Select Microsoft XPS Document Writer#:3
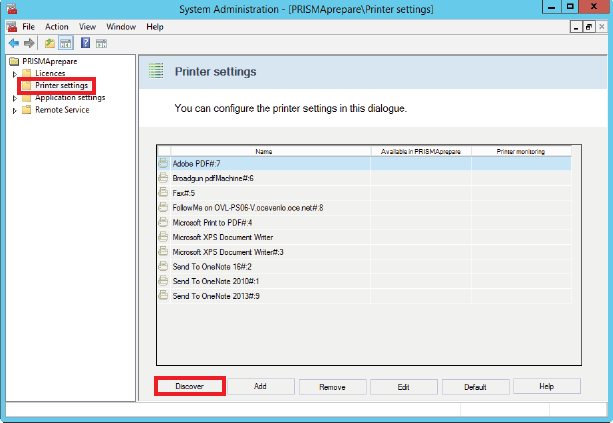 [364, 252]
